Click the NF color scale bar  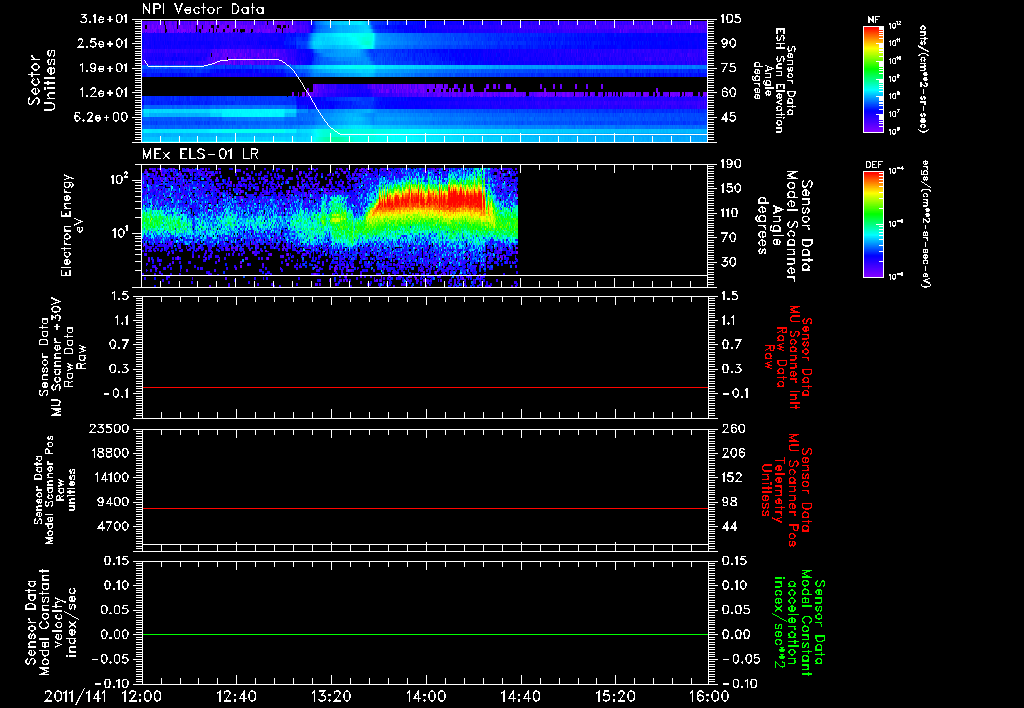click(x=871, y=79)
